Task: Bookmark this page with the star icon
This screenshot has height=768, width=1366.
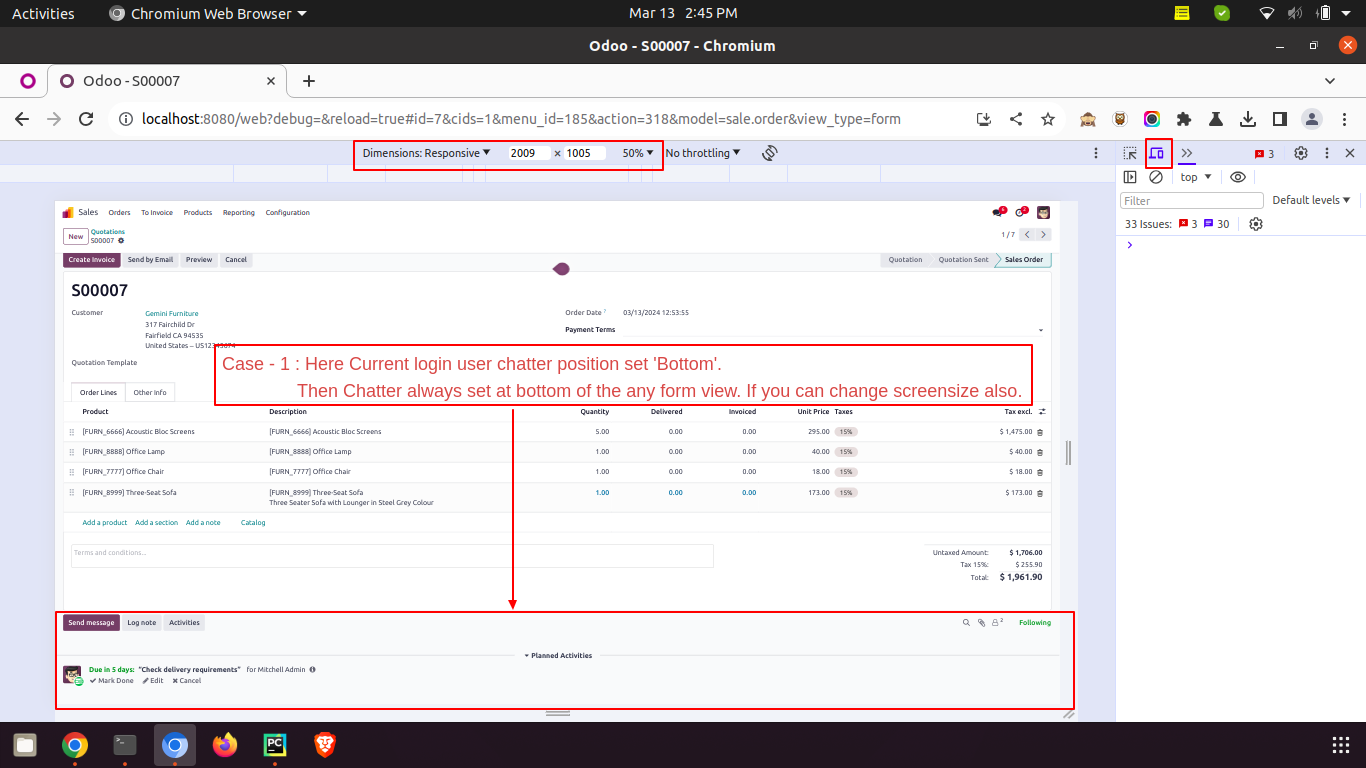Action: (x=1048, y=119)
